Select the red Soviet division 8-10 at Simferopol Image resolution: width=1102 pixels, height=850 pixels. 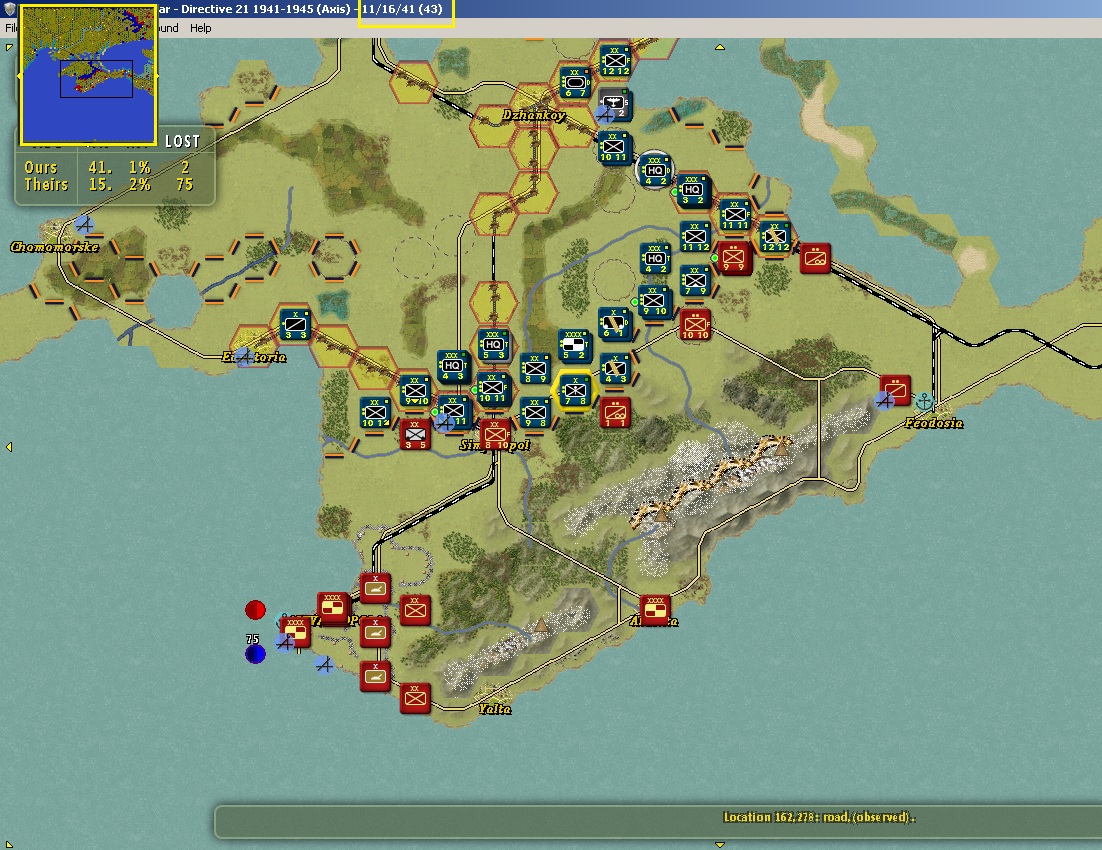[x=495, y=434]
